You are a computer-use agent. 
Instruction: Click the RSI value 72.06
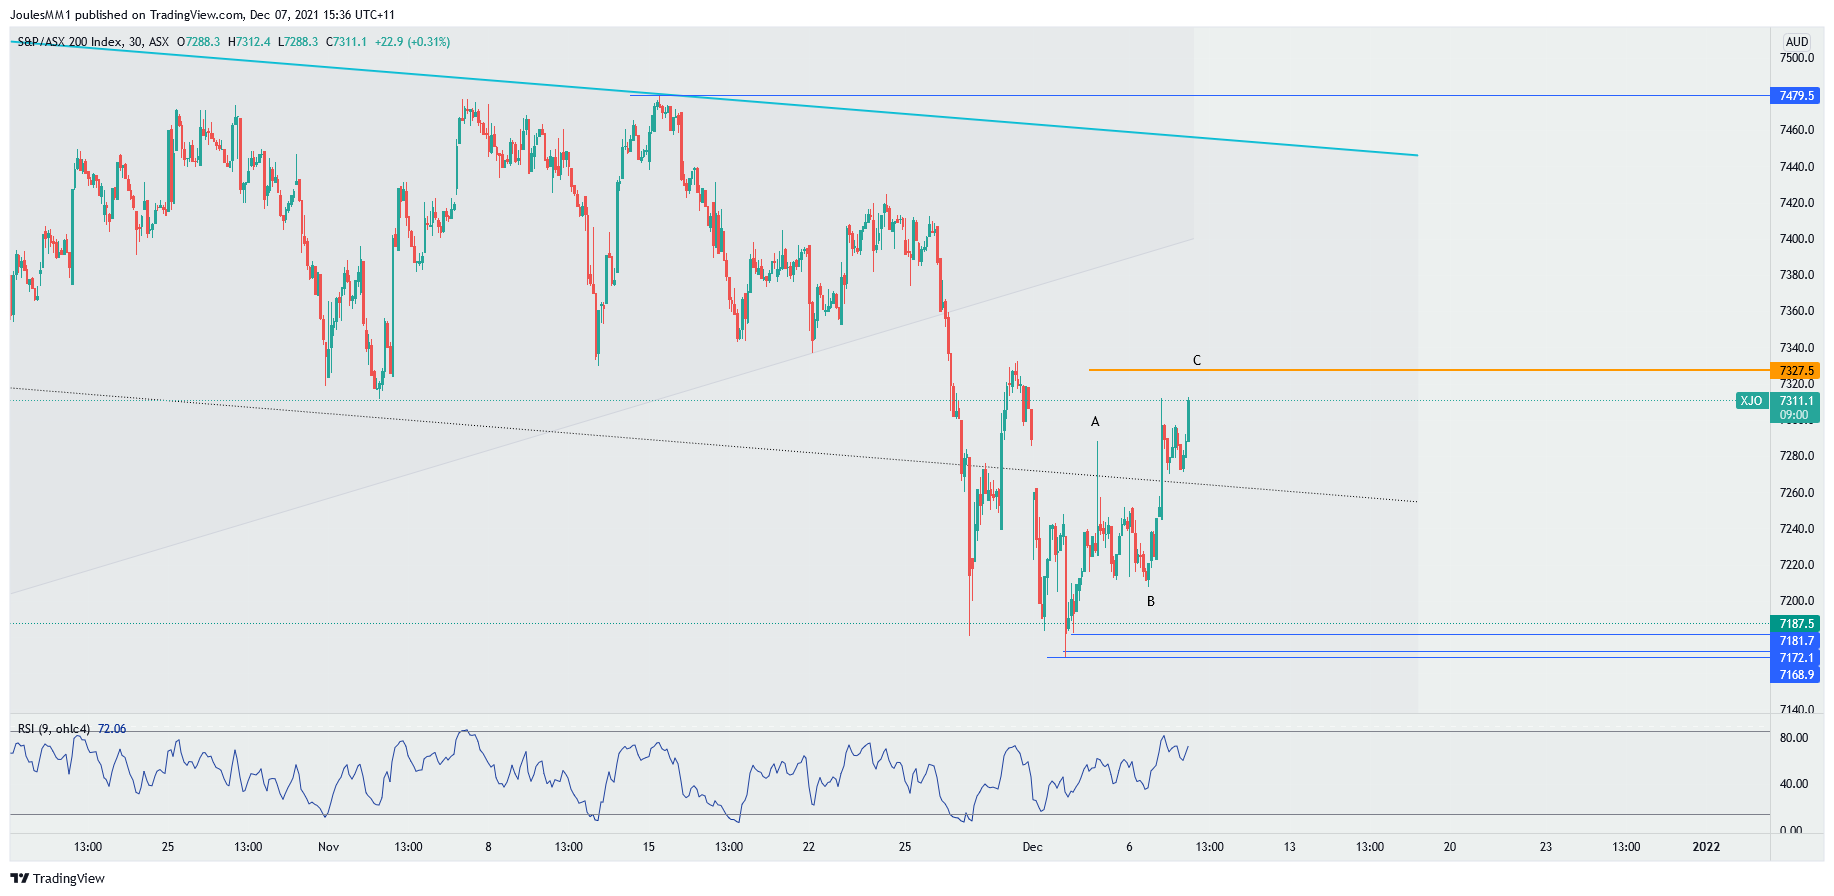pos(112,729)
